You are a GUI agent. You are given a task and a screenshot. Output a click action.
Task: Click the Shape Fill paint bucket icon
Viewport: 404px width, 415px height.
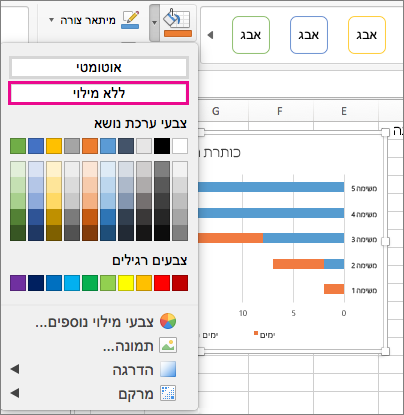[178, 23]
